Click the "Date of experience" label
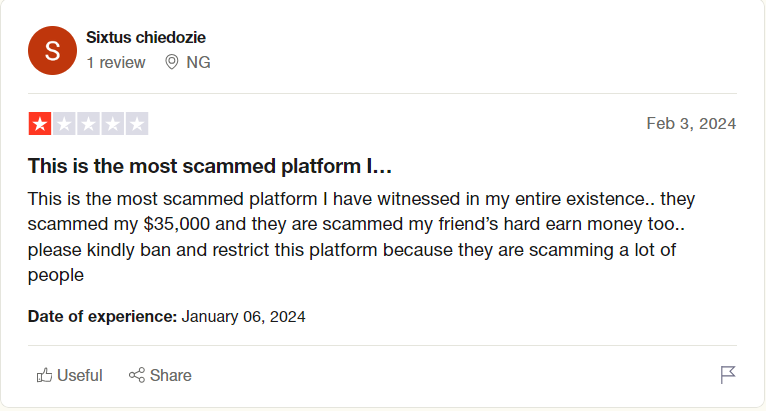Image resolution: width=766 pixels, height=411 pixels. pyautogui.click(x=102, y=317)
